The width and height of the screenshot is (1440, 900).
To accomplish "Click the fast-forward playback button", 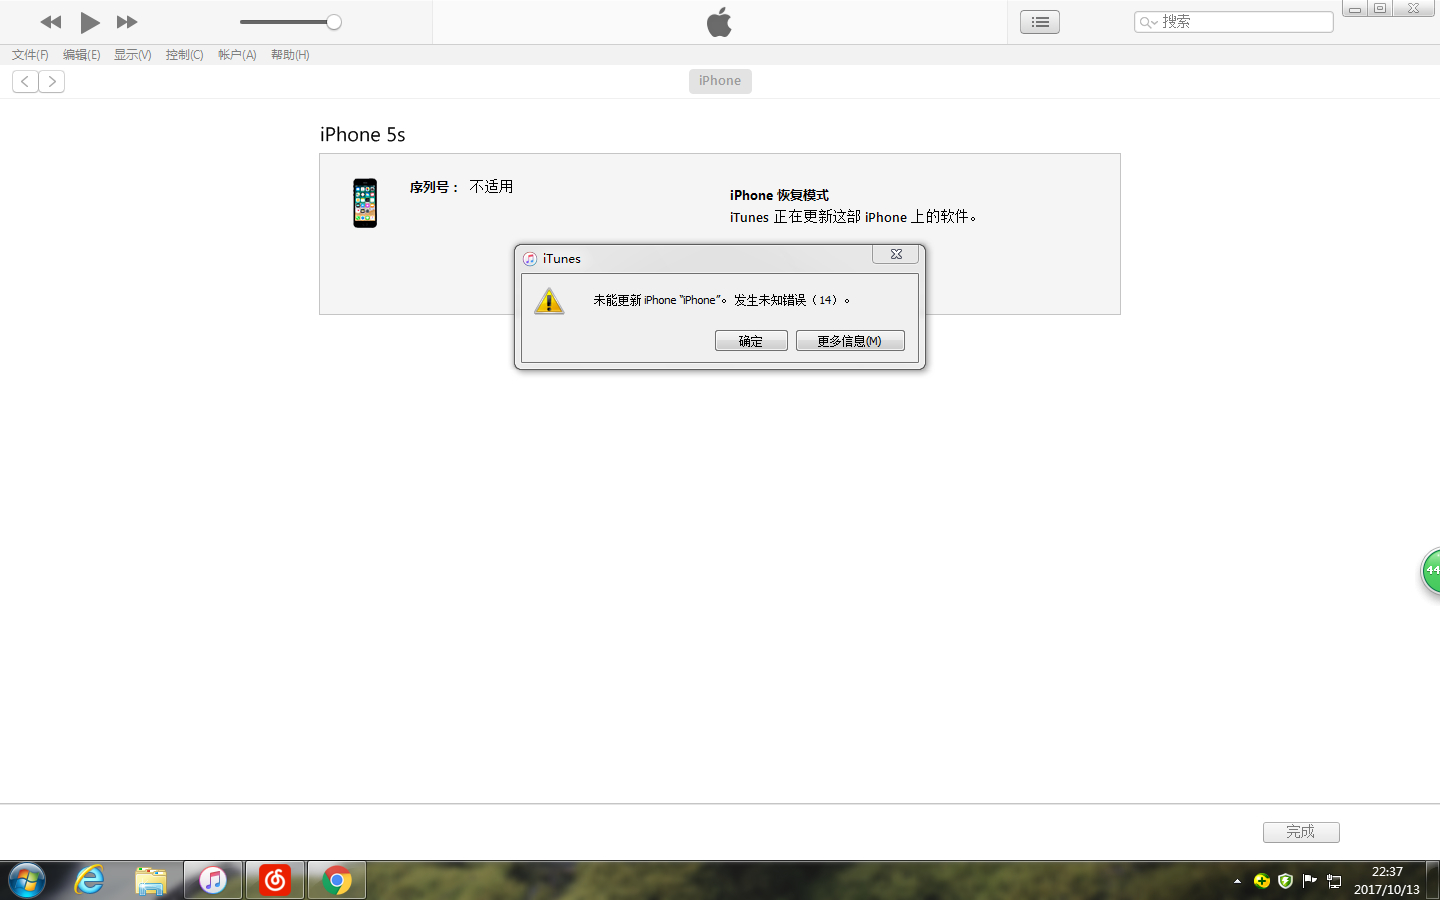I will 127,22.
